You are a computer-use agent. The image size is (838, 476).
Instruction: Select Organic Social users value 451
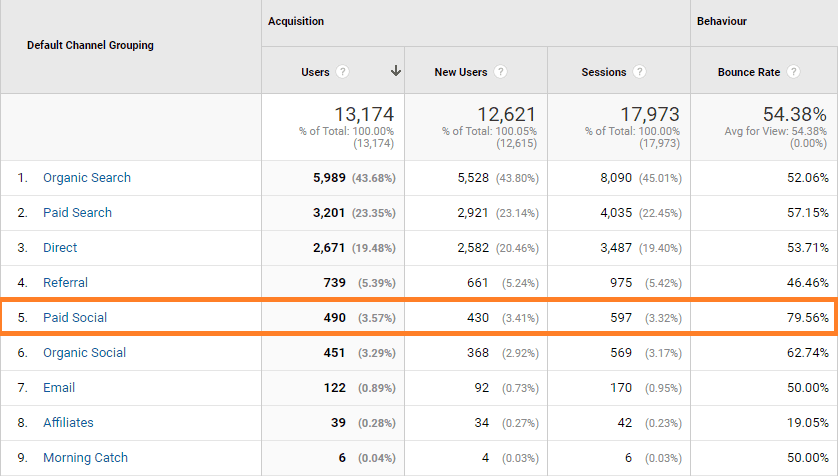point(334,353)
